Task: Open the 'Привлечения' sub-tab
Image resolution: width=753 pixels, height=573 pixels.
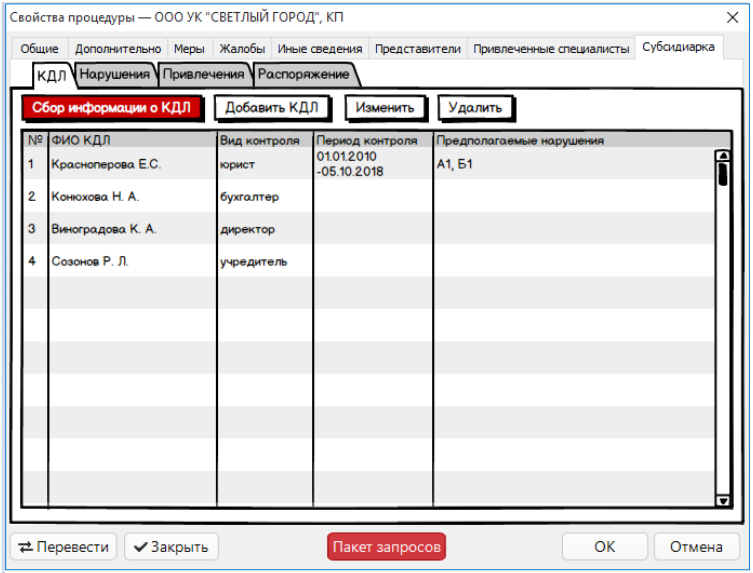Action: [203, 74]
